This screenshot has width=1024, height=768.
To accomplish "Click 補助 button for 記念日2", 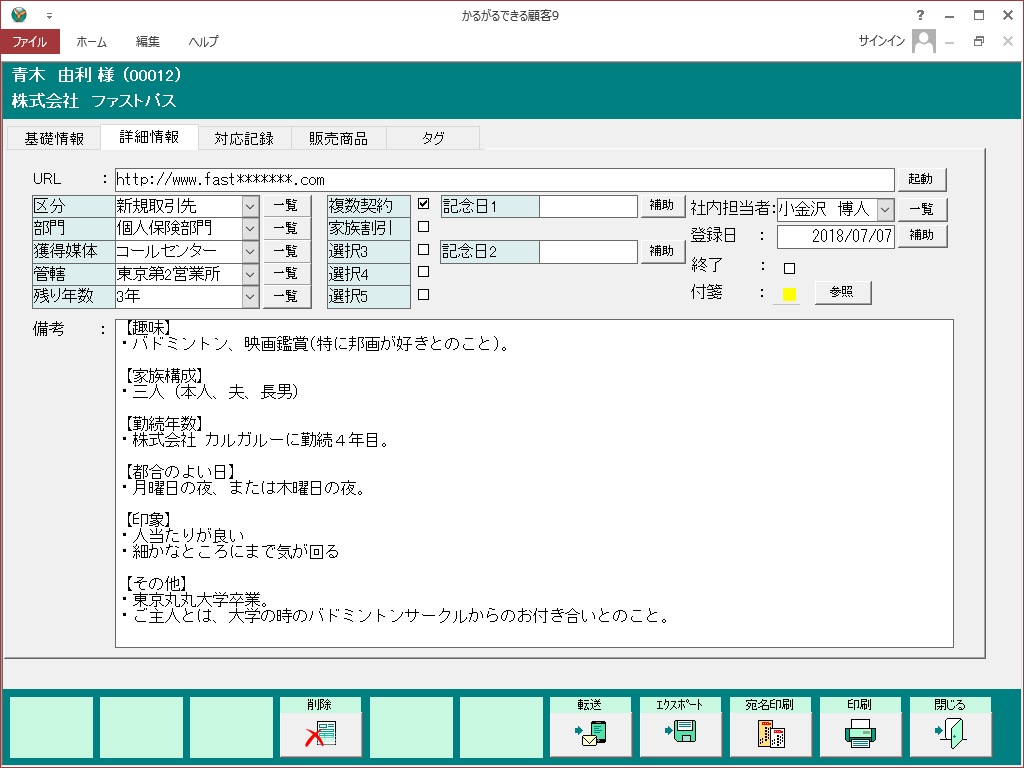I will [662, 251].
